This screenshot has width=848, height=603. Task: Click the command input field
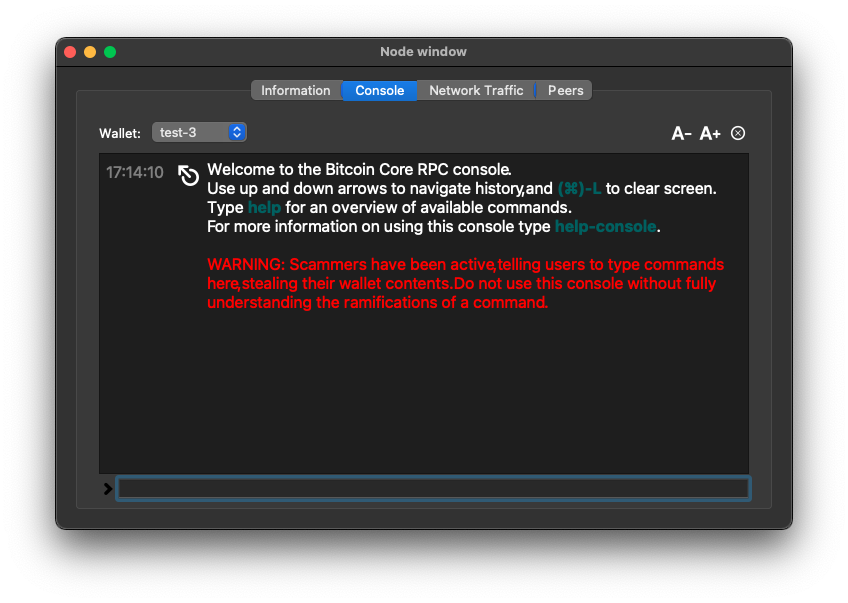(433, 489)
